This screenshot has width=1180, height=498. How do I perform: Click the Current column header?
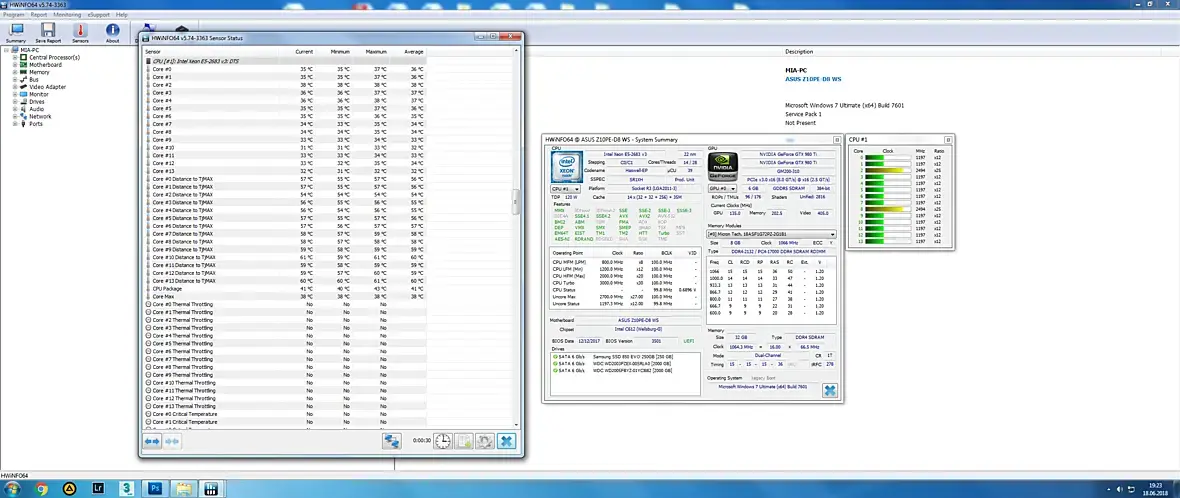click(x=304, y=52)
